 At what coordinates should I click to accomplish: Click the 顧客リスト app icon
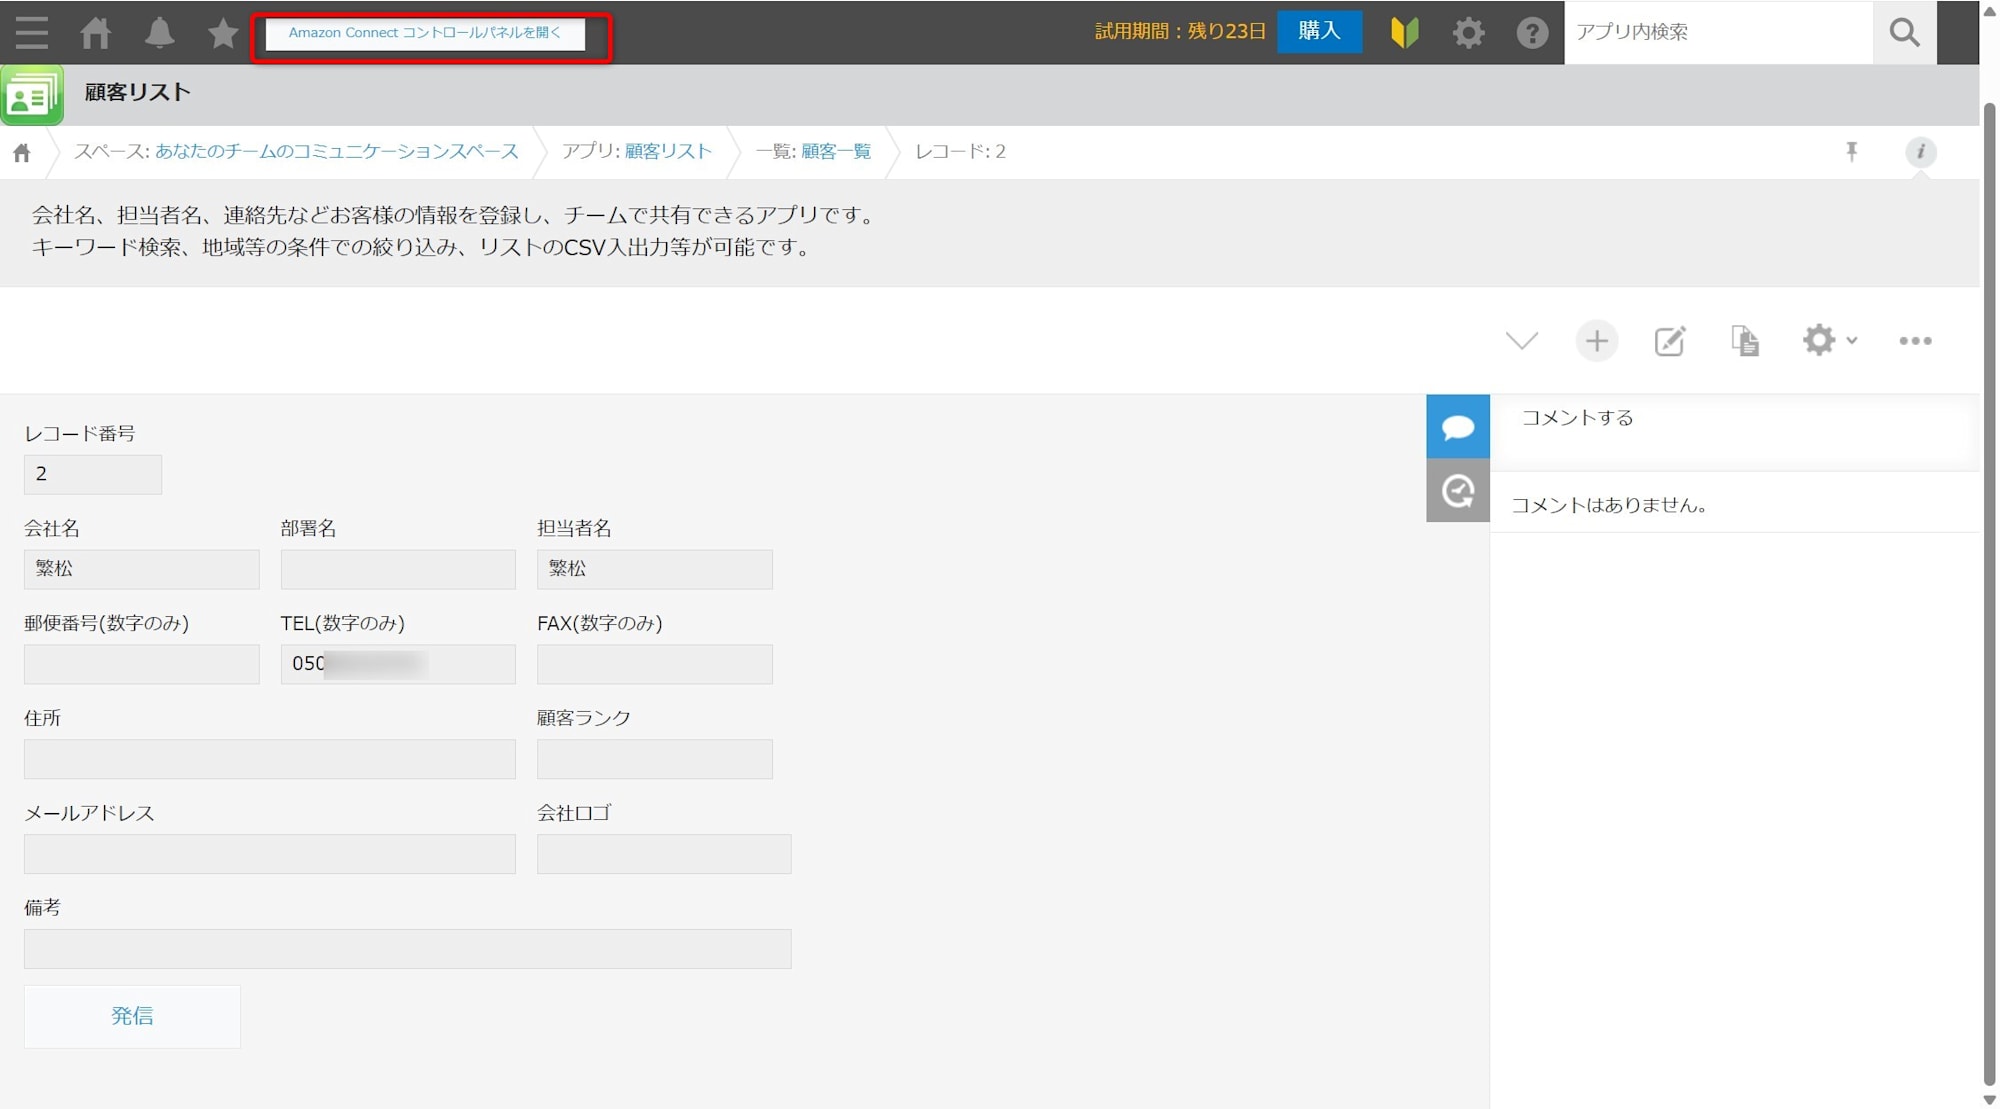coord(32,95)
